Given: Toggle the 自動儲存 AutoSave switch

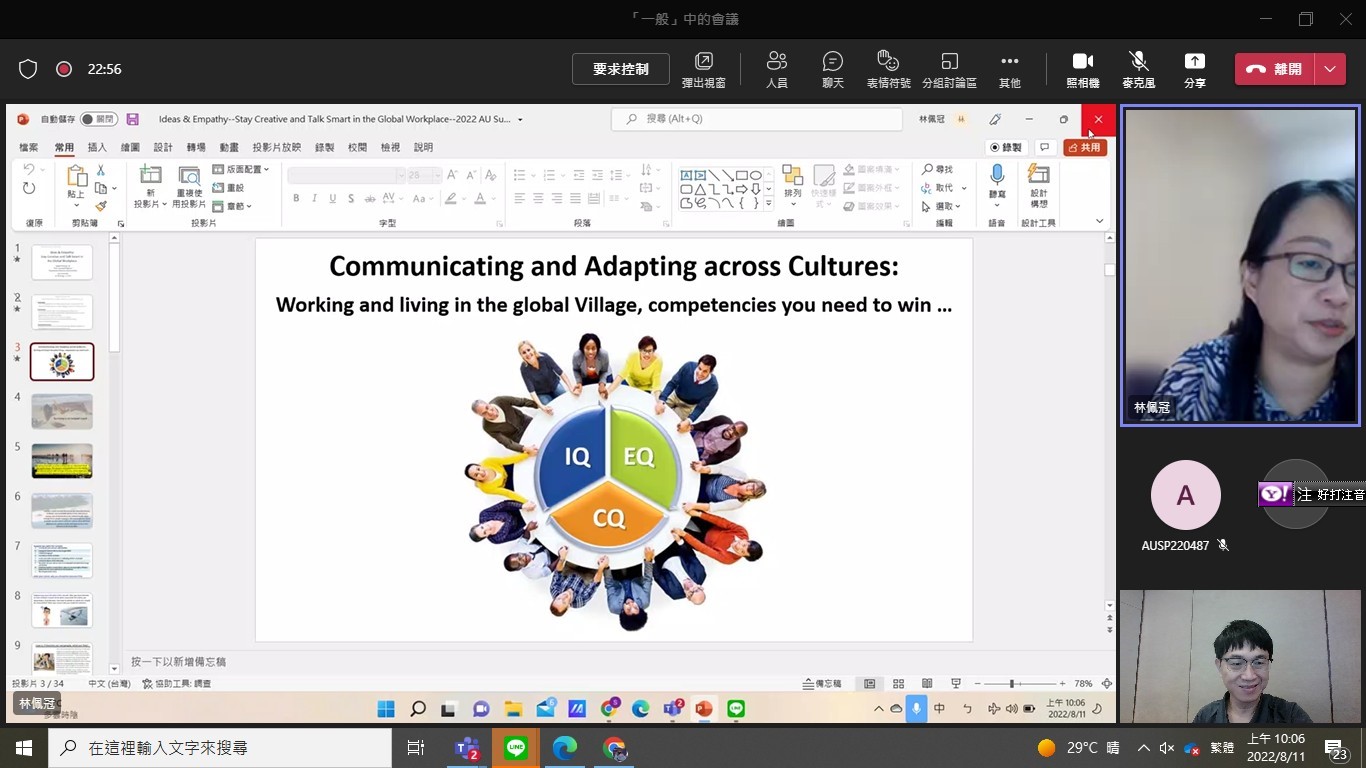Looking at the screenshot, I should 99,119.
